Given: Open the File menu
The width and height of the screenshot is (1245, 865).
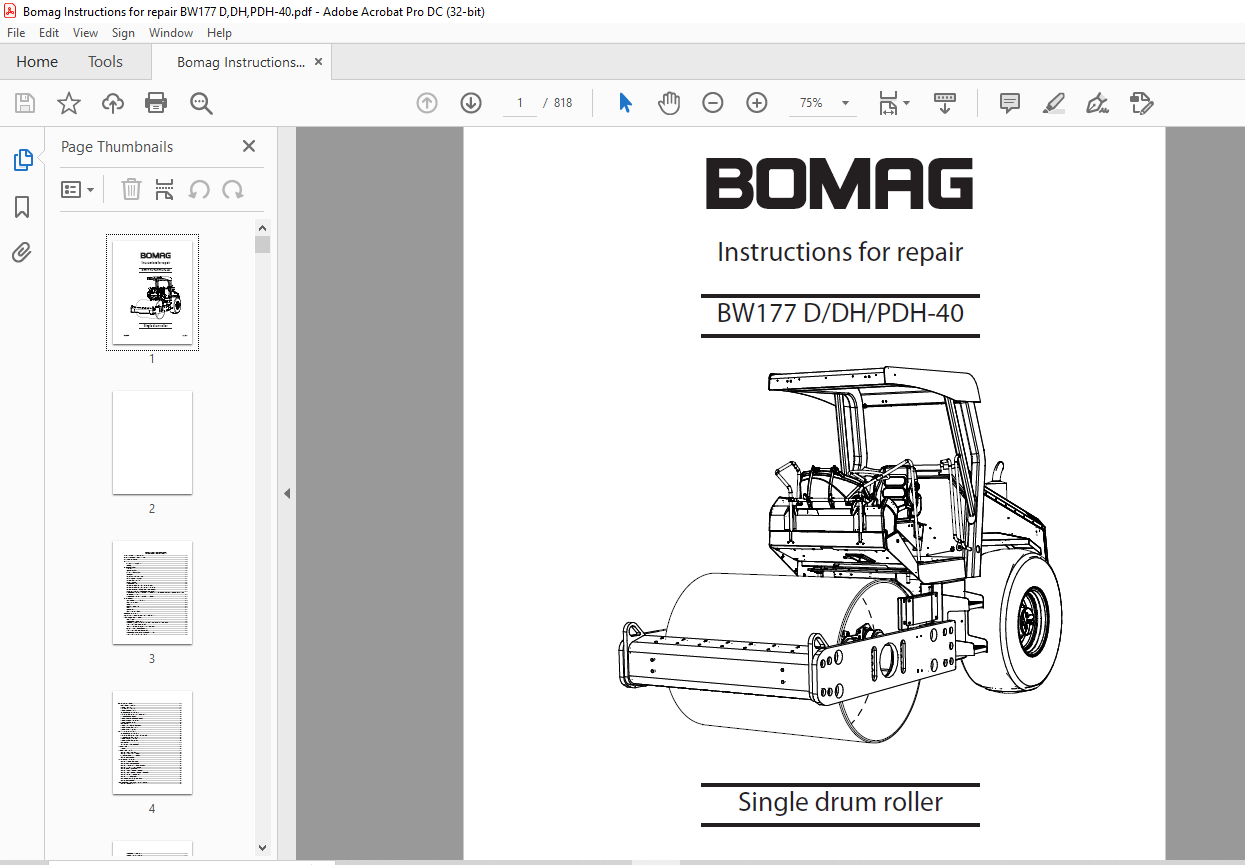Looking at the screenshot, I should 16,33.
